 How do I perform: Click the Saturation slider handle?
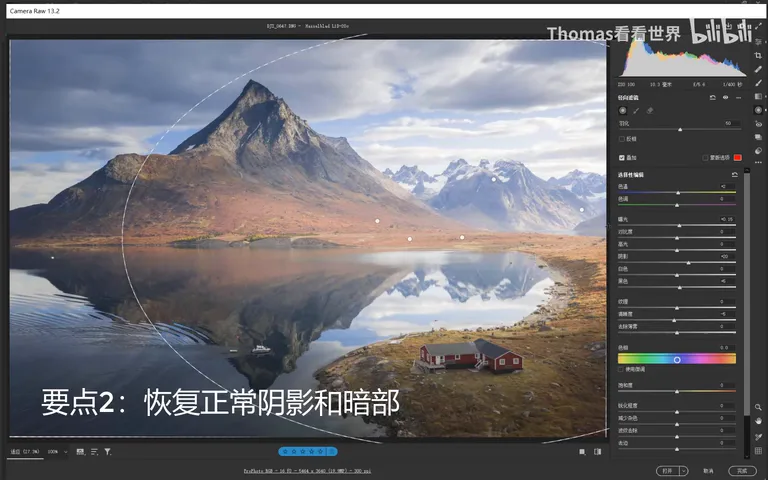[x=677, y=392]
